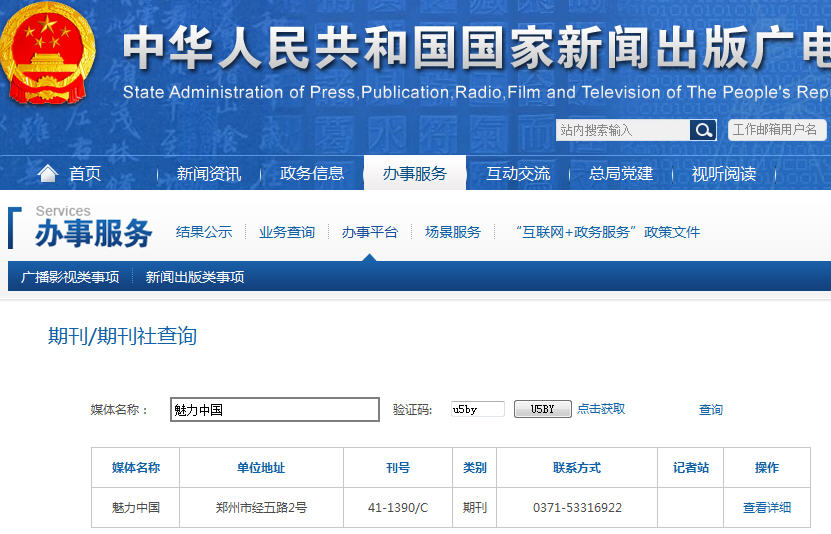Click the 查询 search link
The image size is (831, 534).
pos(711,410)
